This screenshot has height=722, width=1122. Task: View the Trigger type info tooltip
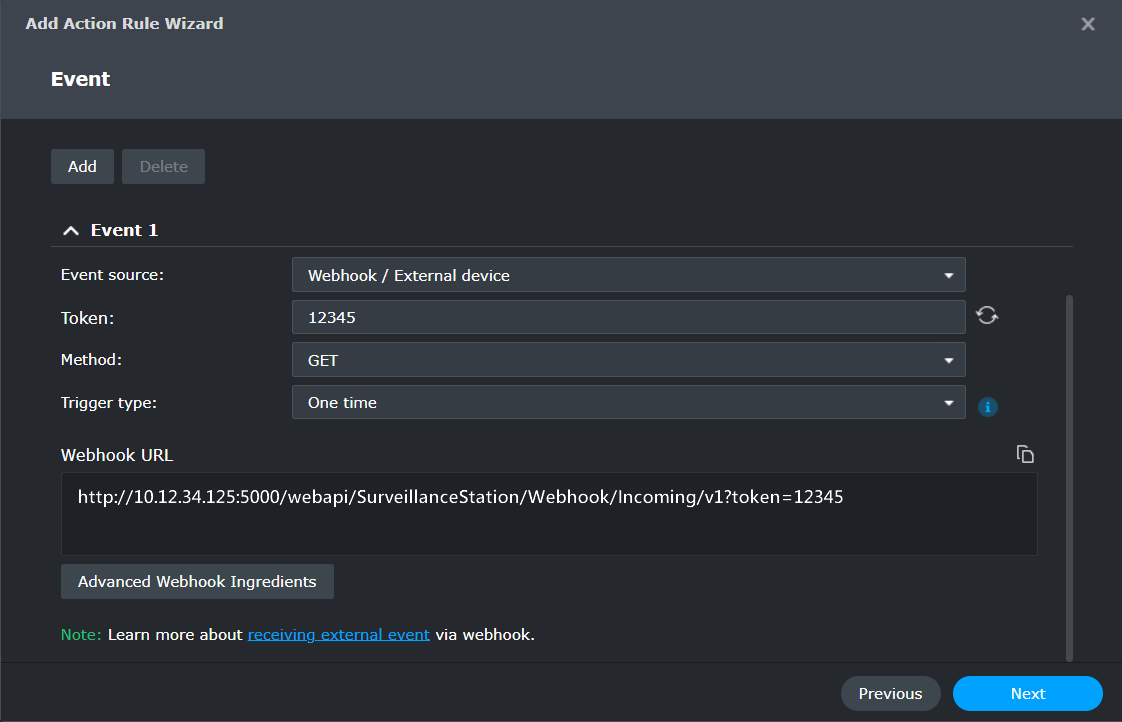coord(988,407)
